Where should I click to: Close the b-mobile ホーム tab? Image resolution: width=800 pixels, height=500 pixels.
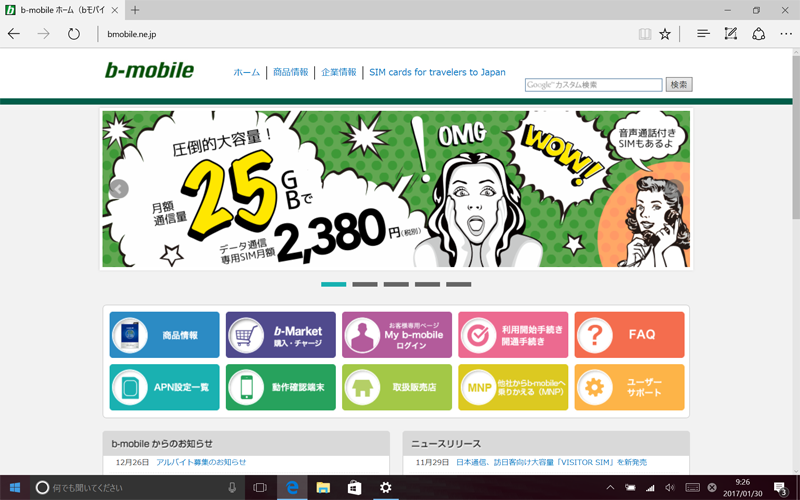click(115, 10)
